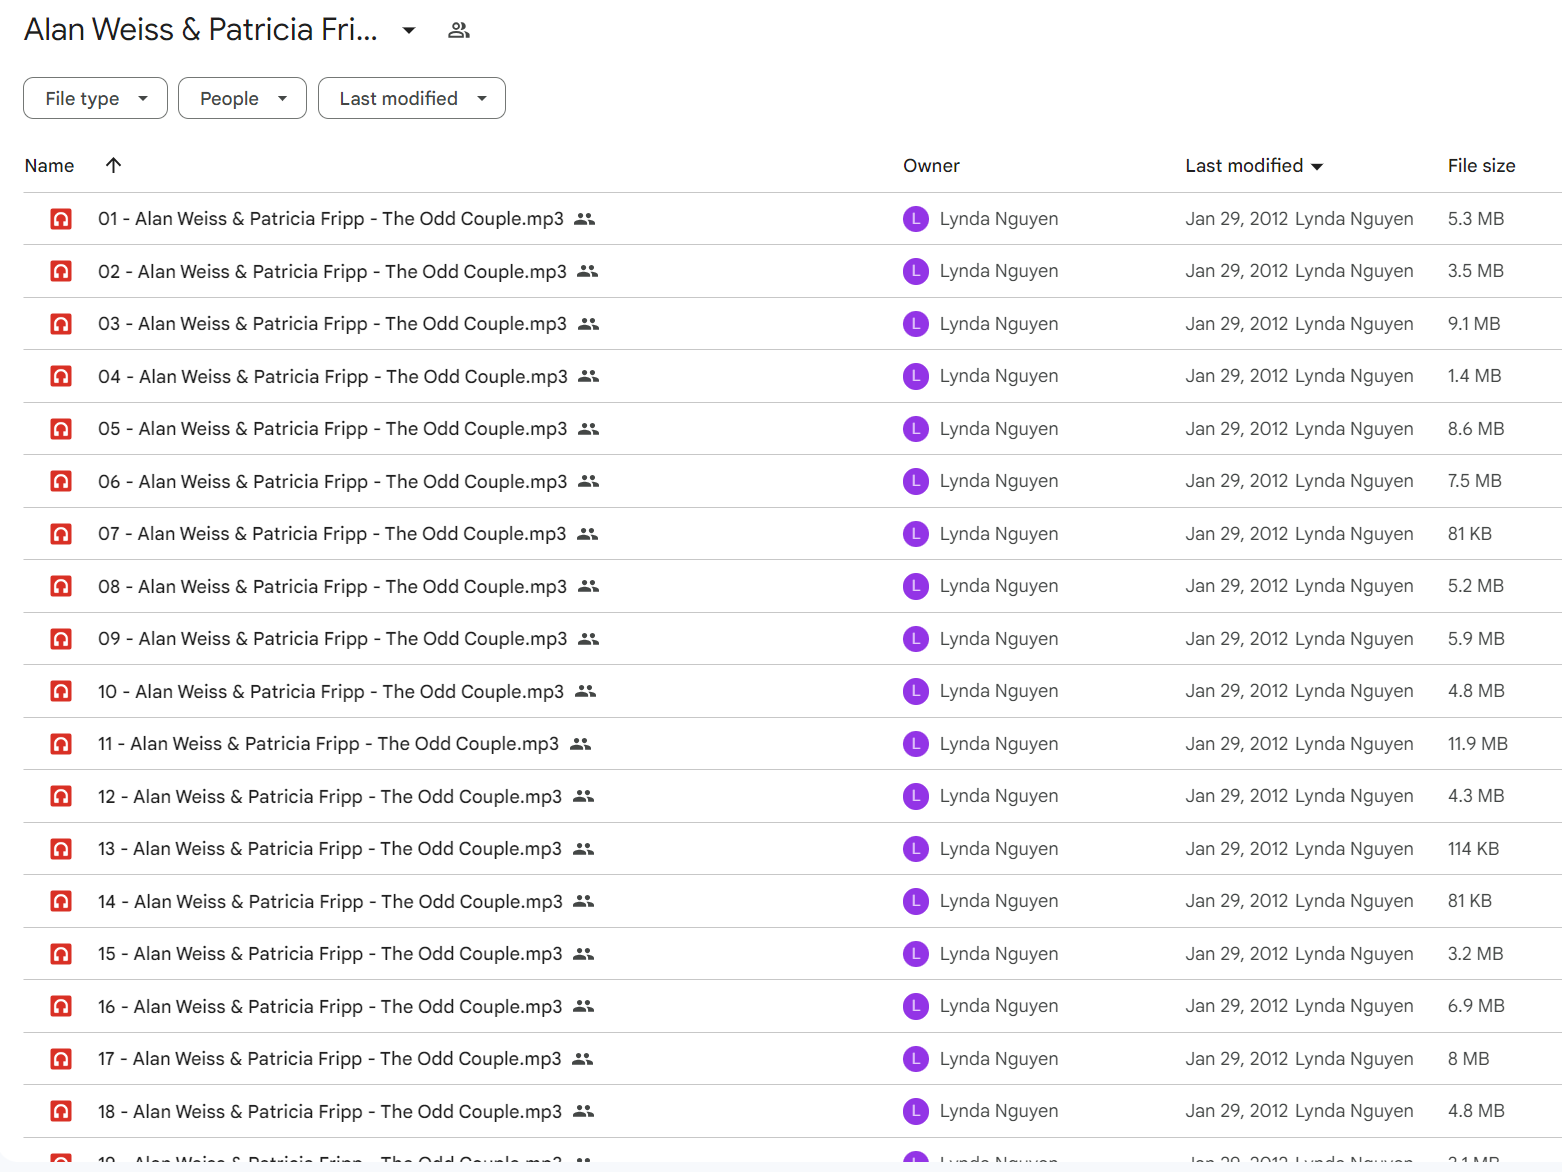Click the File size column header

click(1481, 166)
